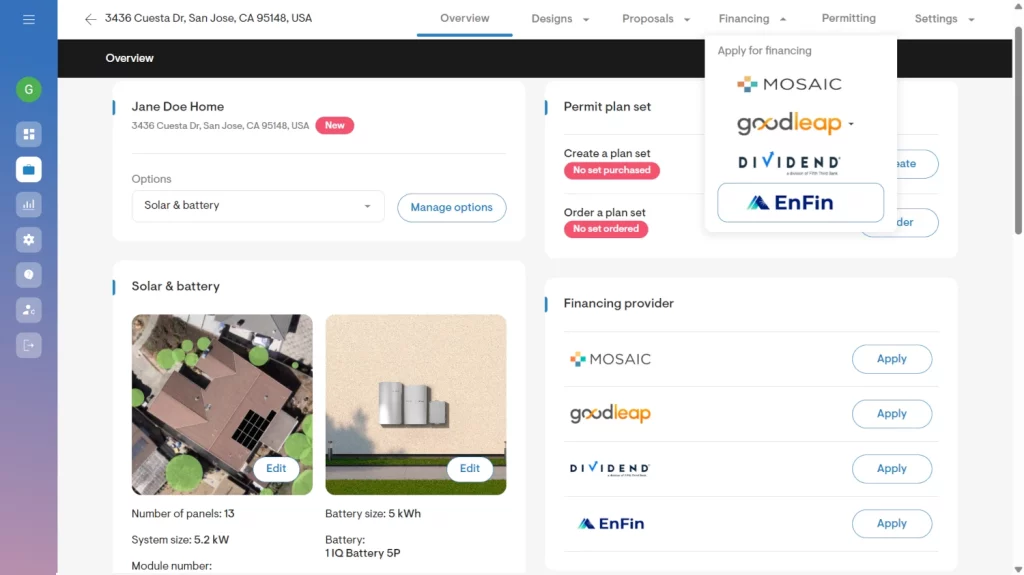
Task: Choose Mosaic in Apply for financing menu
Action: click(789, 85)
